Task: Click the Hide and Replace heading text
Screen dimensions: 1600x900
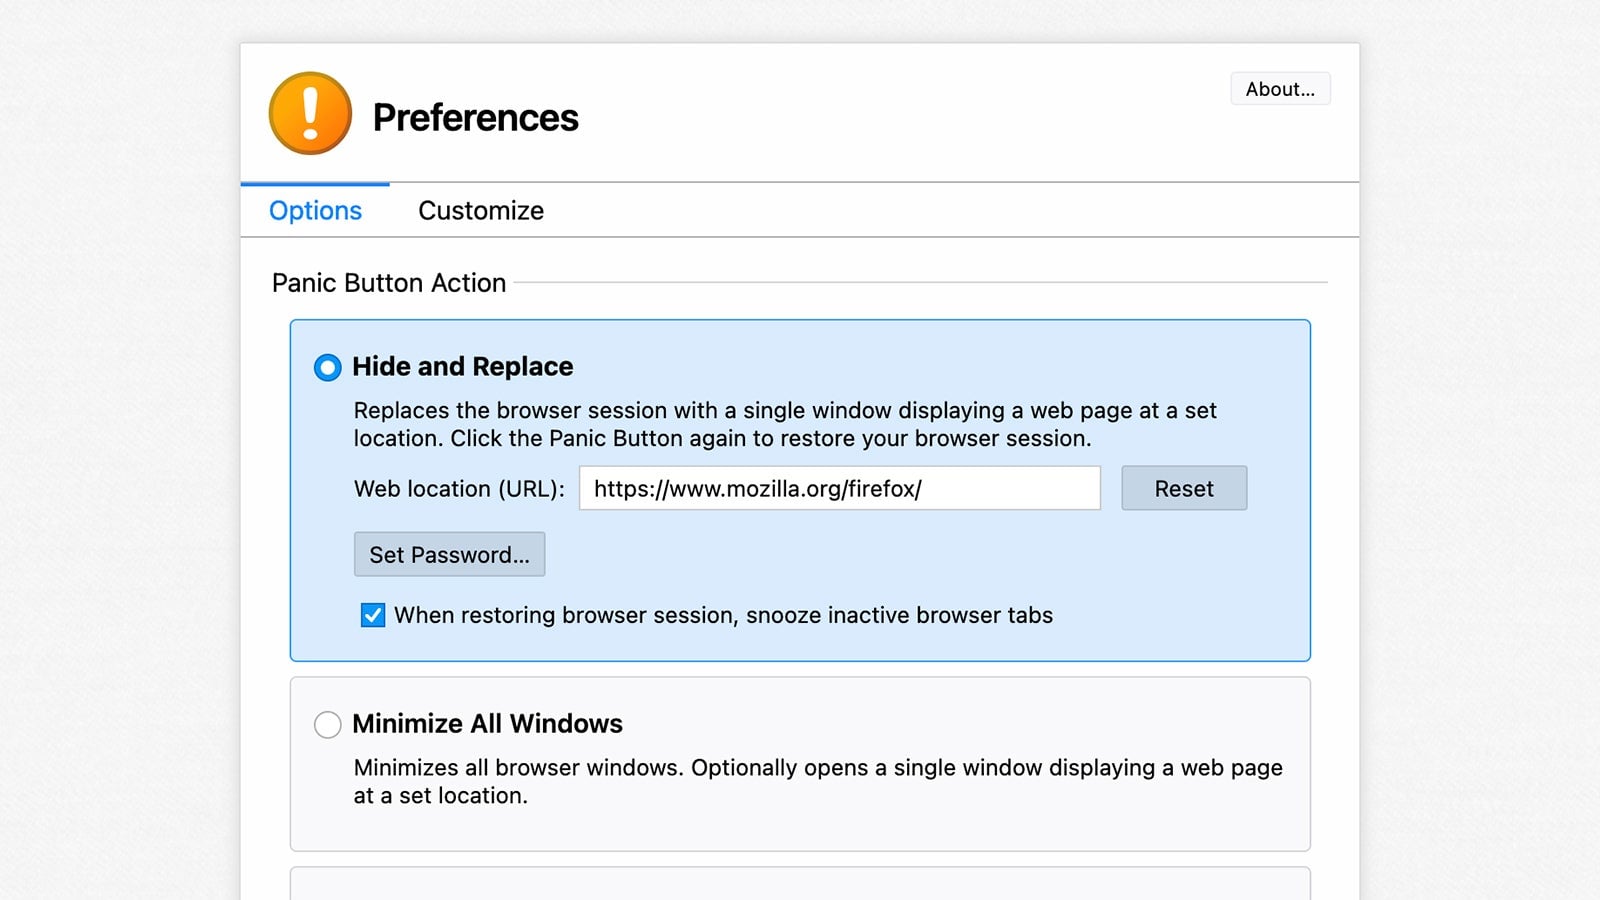Action: click(x=462, y=366)
